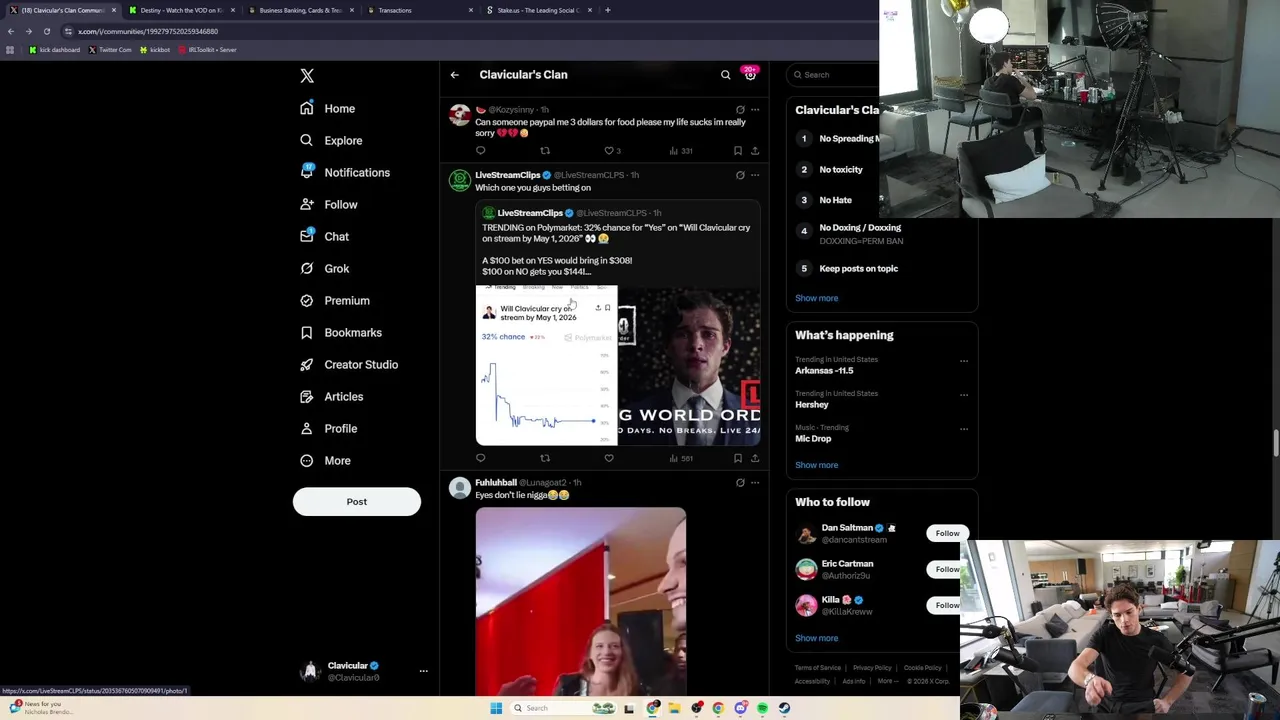
Task: Share the LiveStreamClips post
Action: tap(755, 458)
